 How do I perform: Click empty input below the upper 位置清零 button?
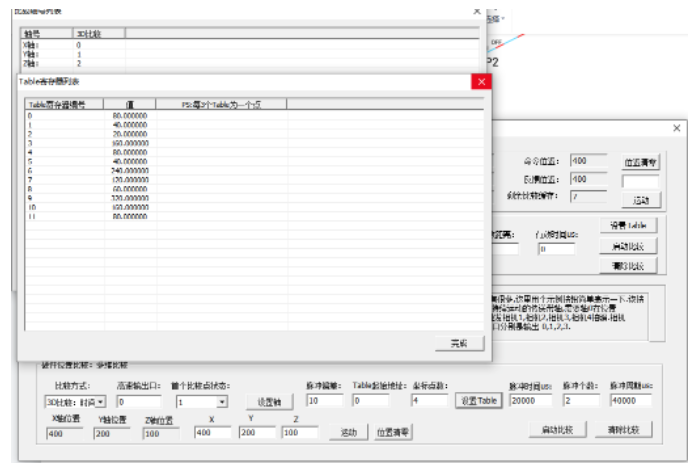(x=640, y=181)
